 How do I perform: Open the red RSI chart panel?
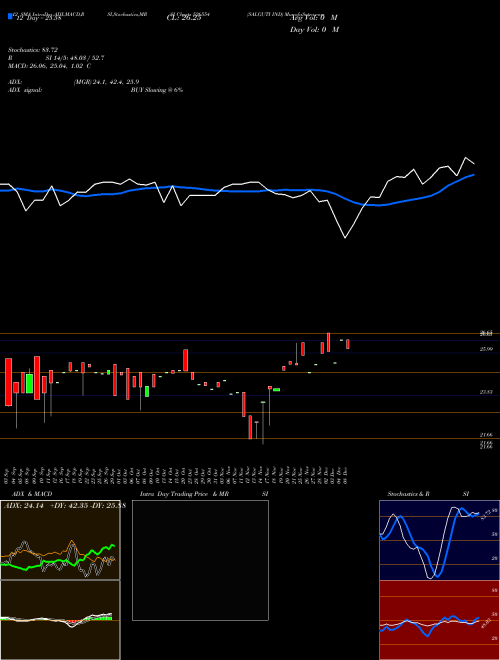(x=439, y=620)
